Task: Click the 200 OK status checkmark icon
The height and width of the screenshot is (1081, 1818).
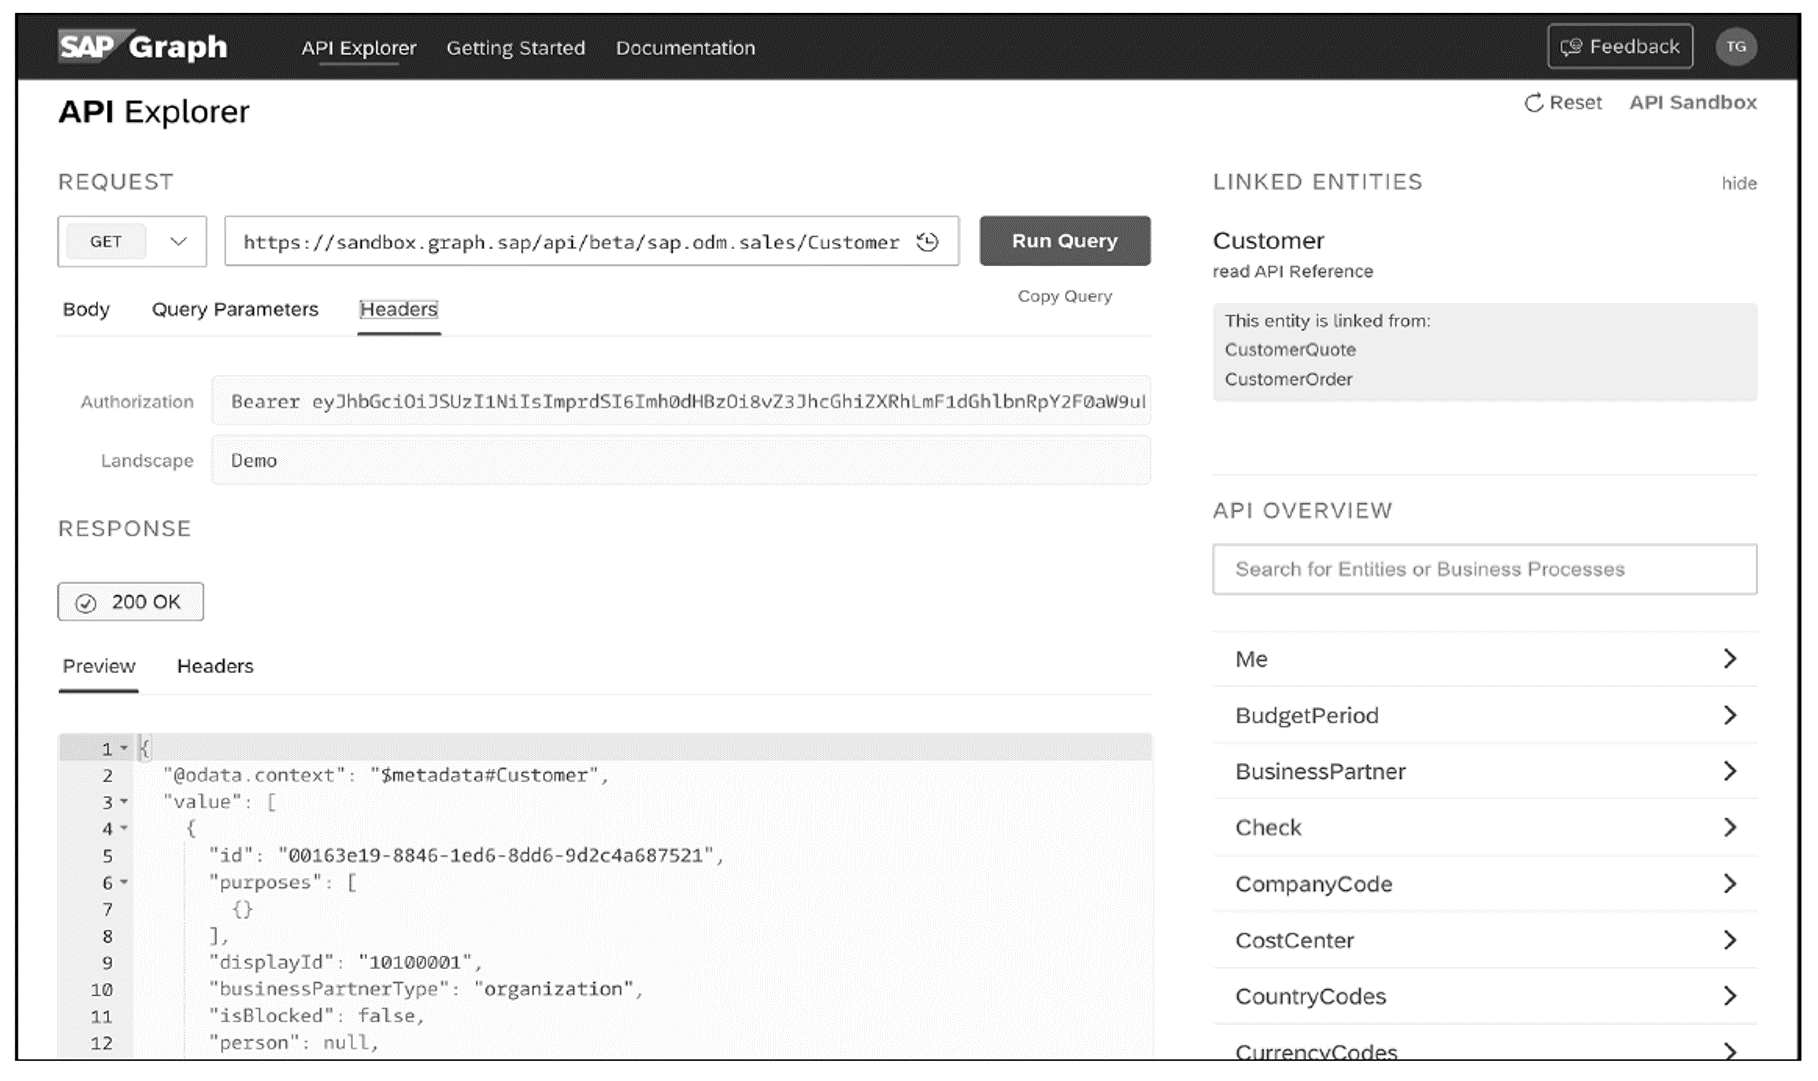Action: 86,603
